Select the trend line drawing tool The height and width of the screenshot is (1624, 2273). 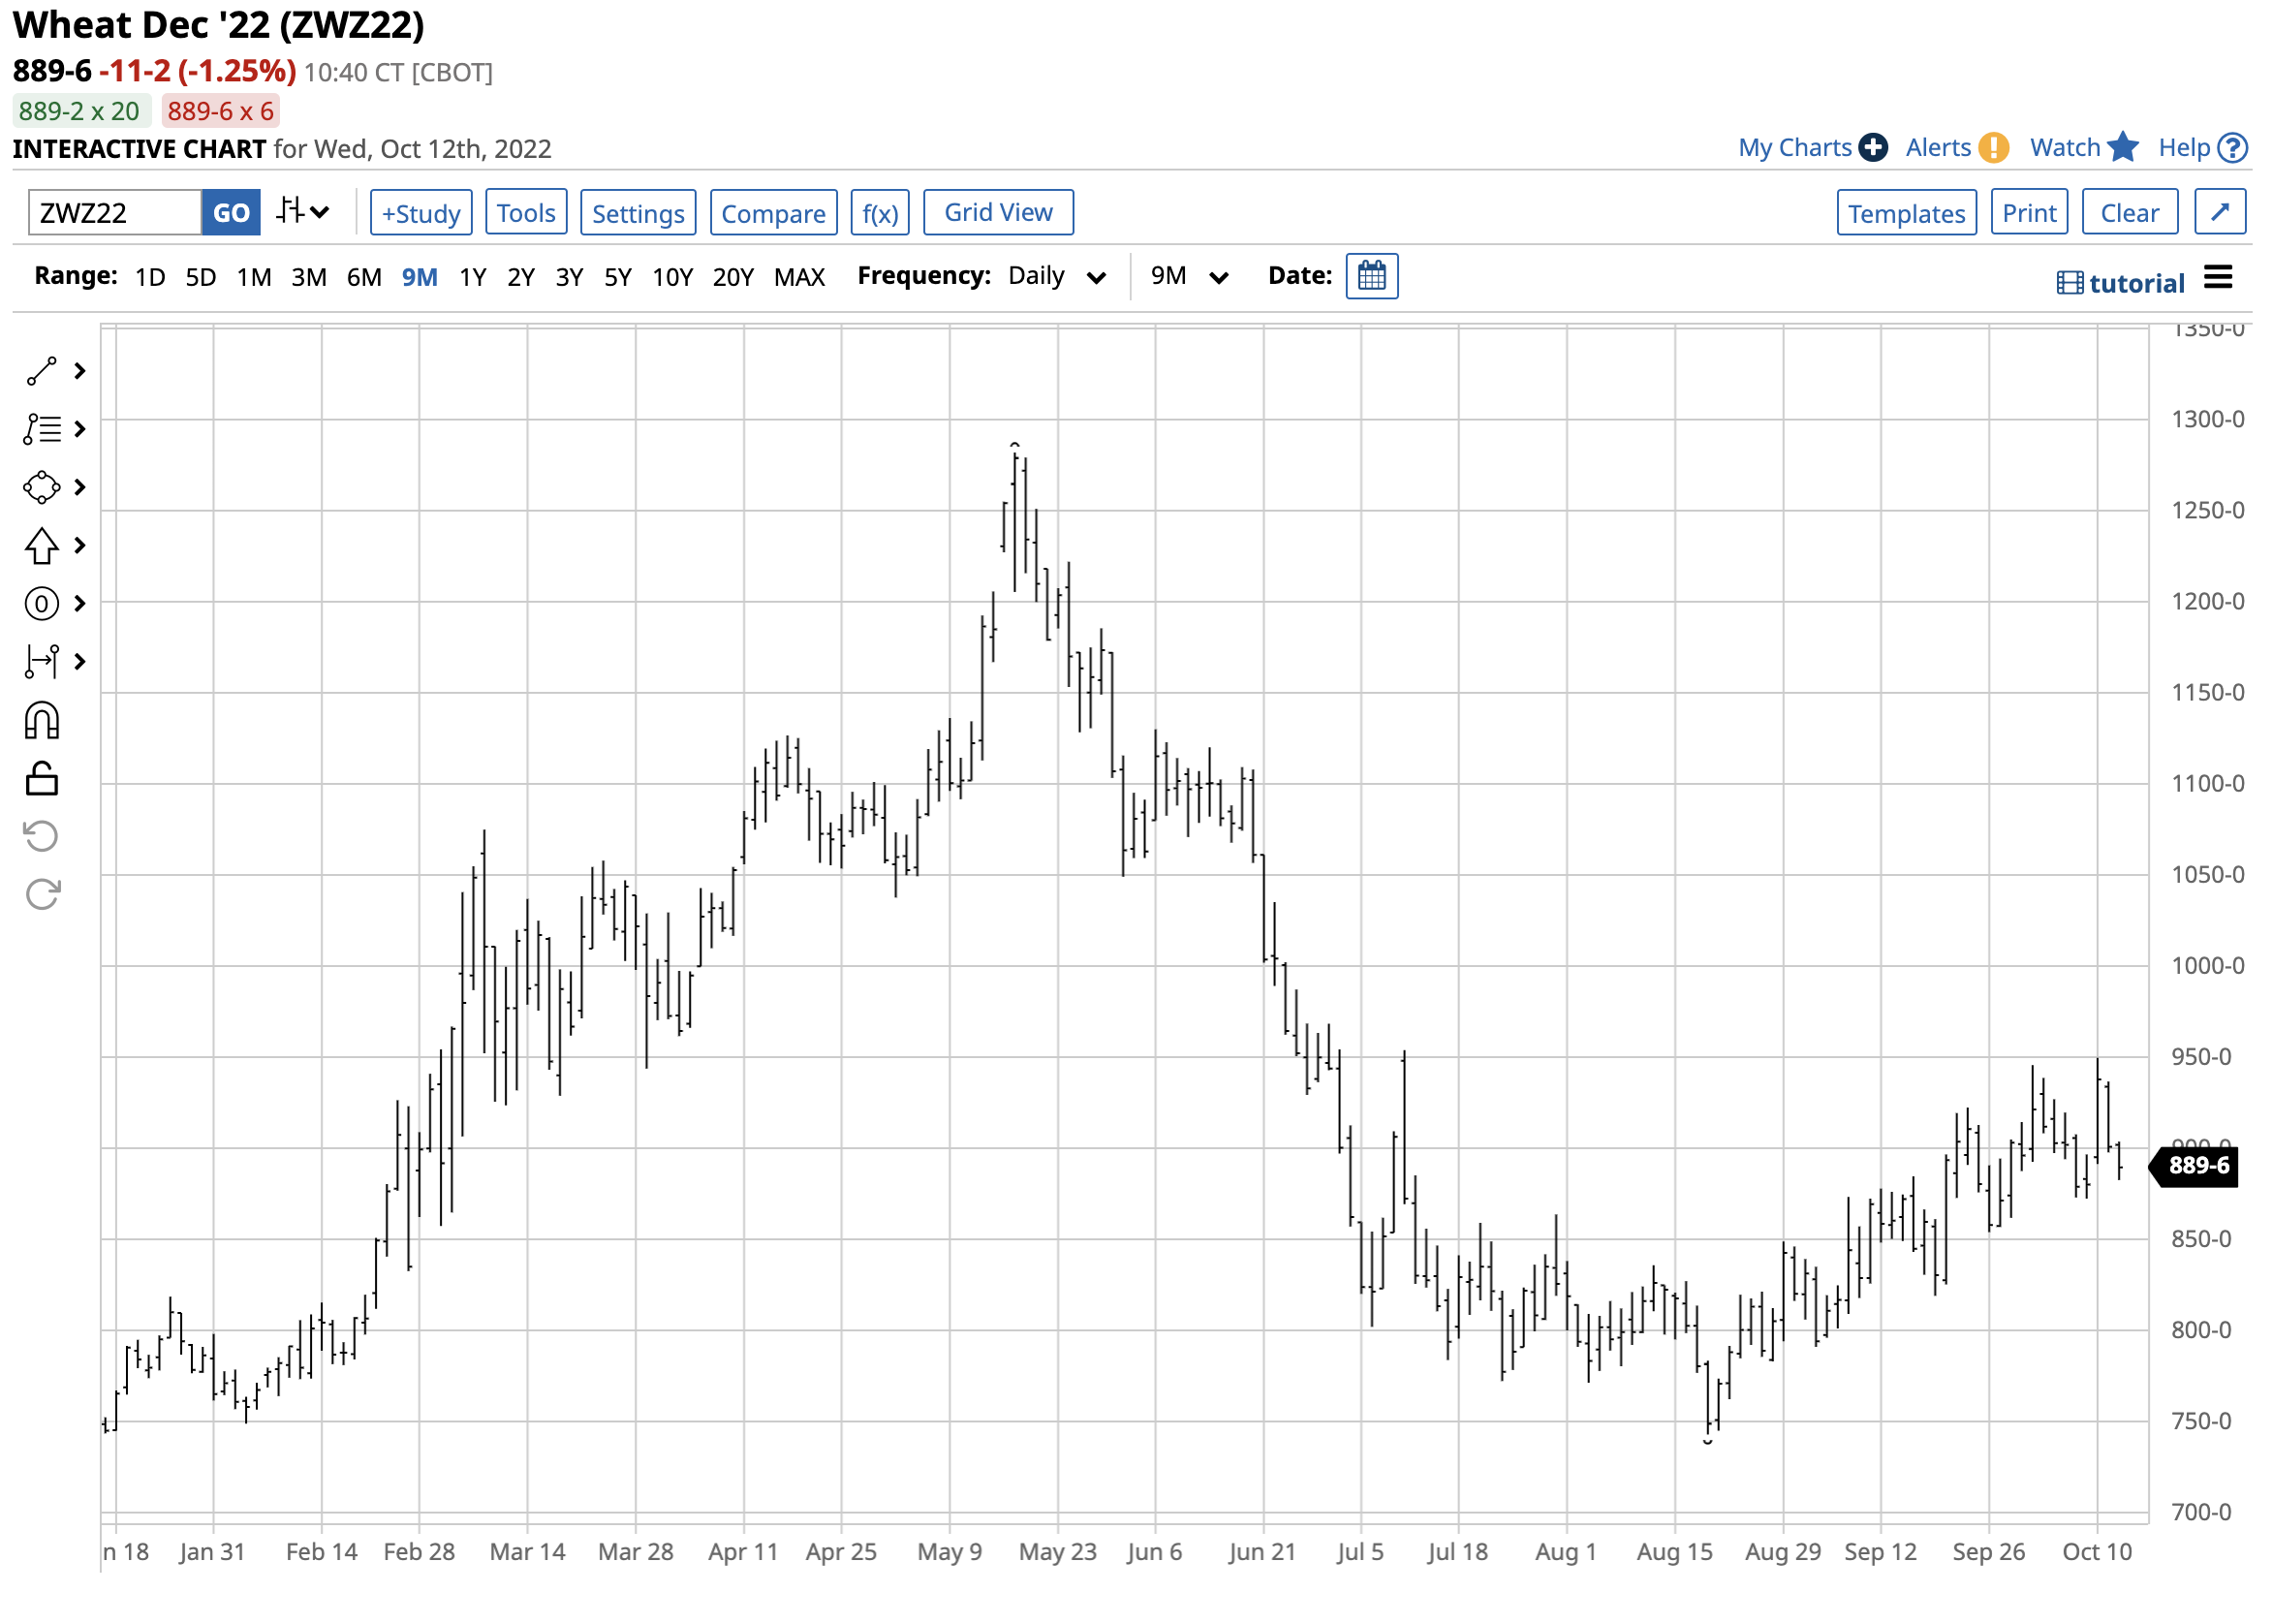pyautogui.click(x=41, y=372)
